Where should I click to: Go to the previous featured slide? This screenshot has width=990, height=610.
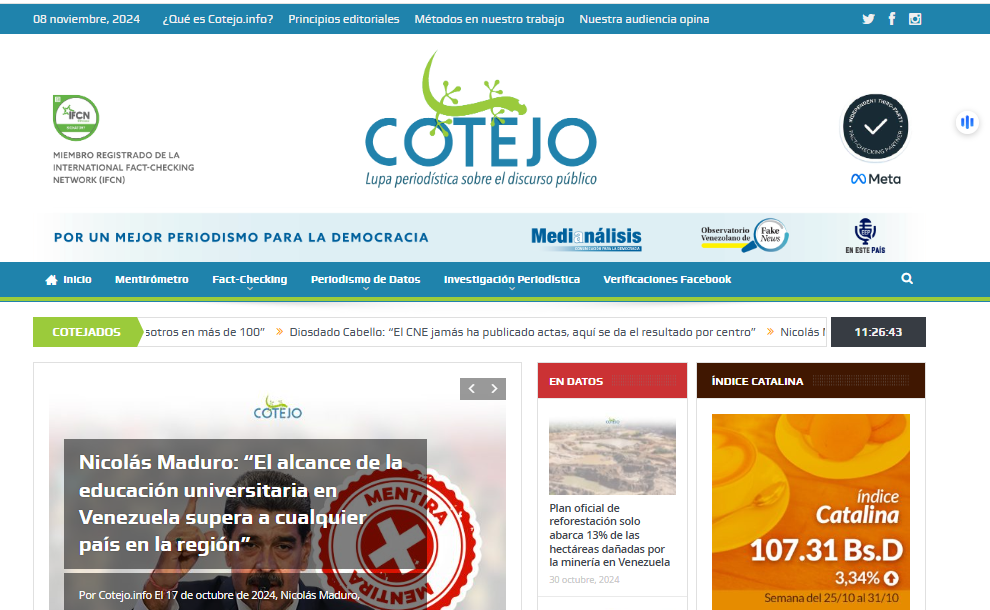[x=472, y=389]
